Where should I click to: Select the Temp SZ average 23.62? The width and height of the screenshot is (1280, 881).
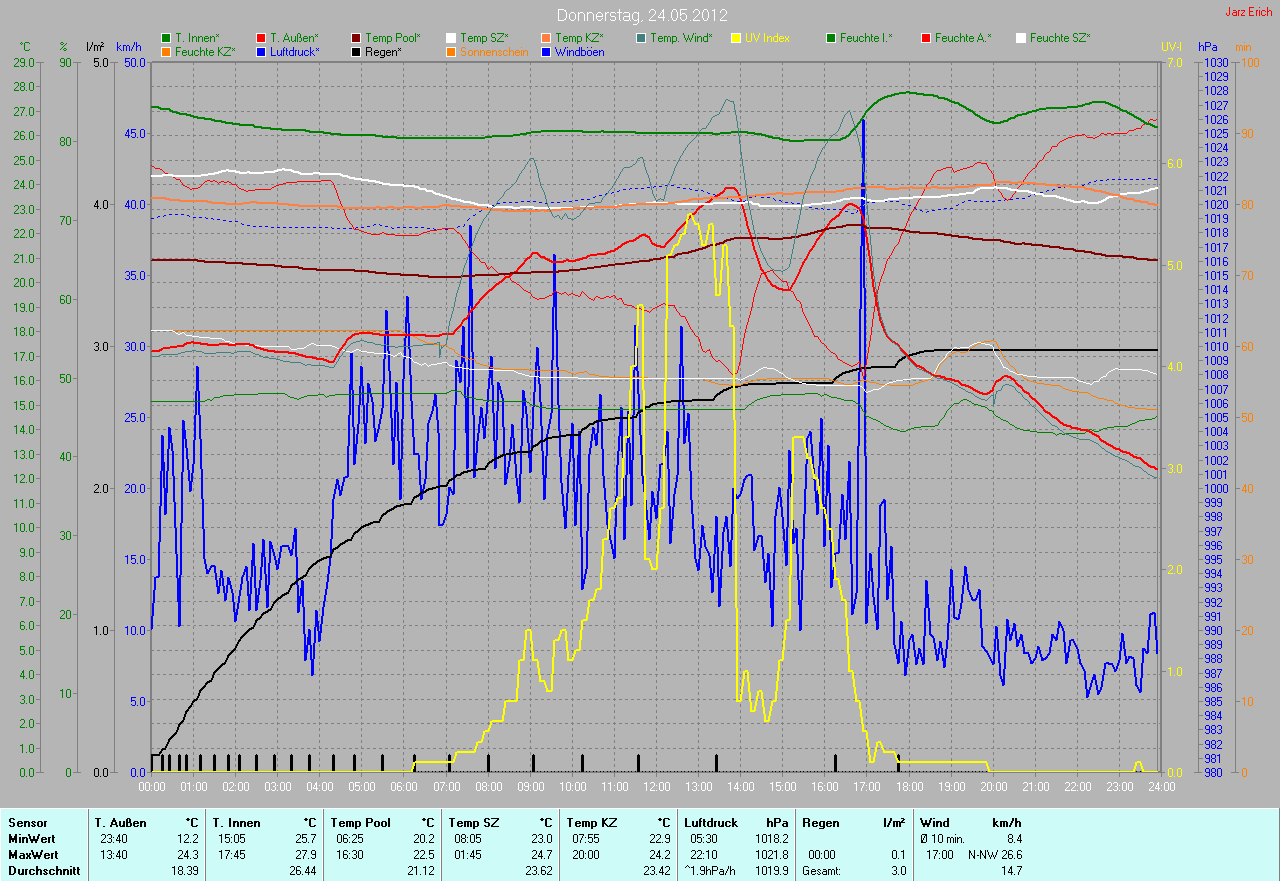(539, 871)
